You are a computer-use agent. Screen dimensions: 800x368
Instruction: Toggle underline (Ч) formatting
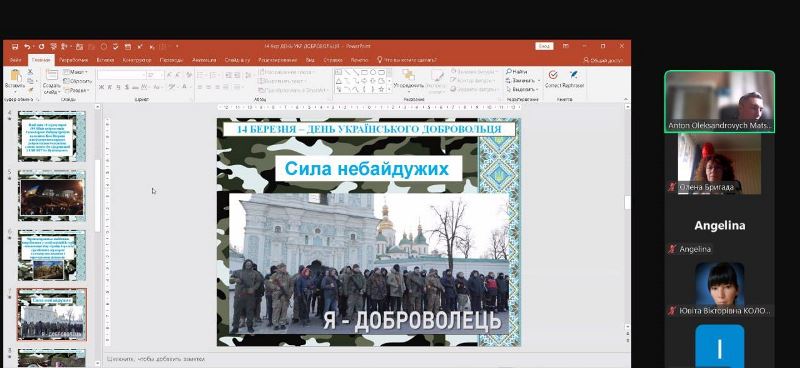118,87
